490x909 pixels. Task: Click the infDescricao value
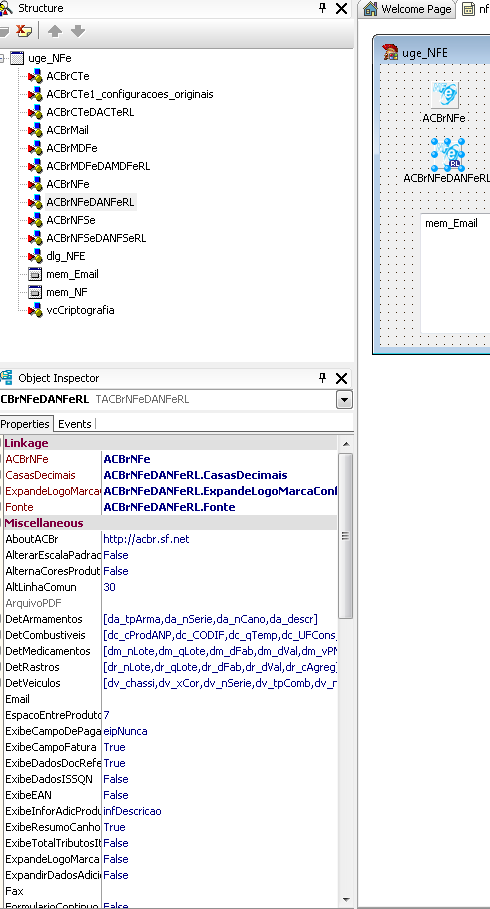click(132, 811)
